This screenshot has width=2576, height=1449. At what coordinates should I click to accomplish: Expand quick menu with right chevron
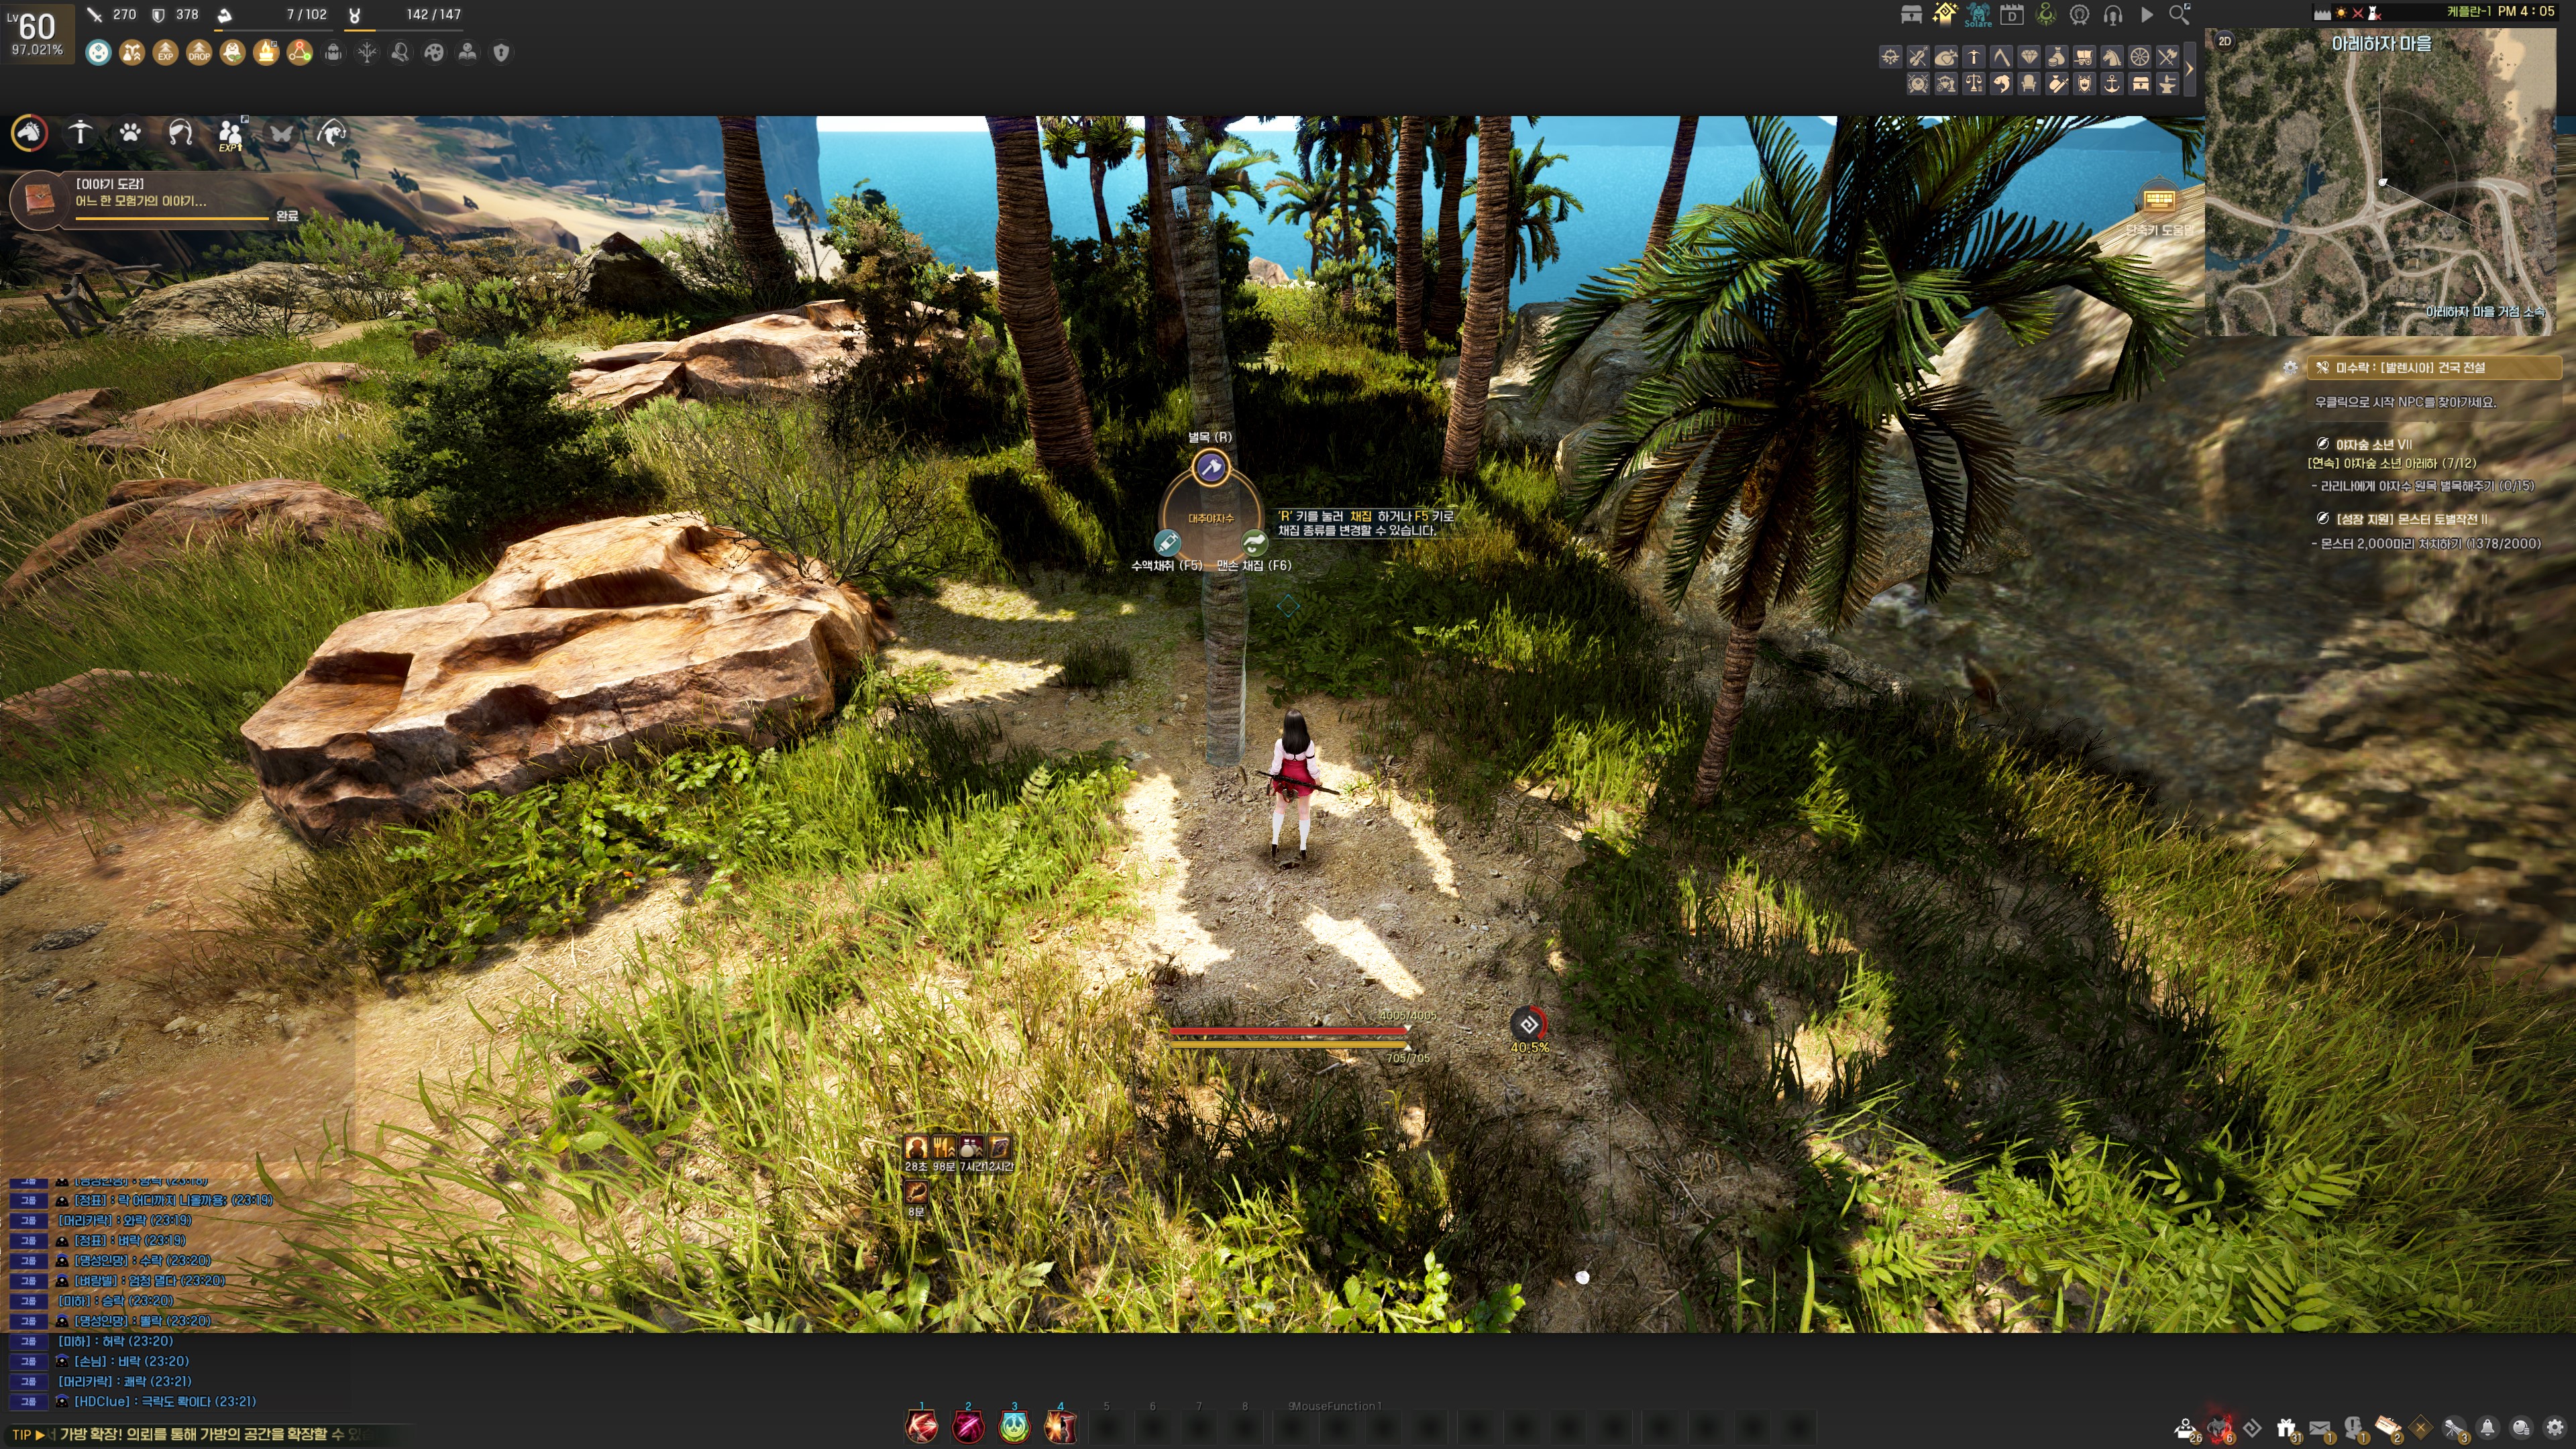click(x=2190, y=69)
